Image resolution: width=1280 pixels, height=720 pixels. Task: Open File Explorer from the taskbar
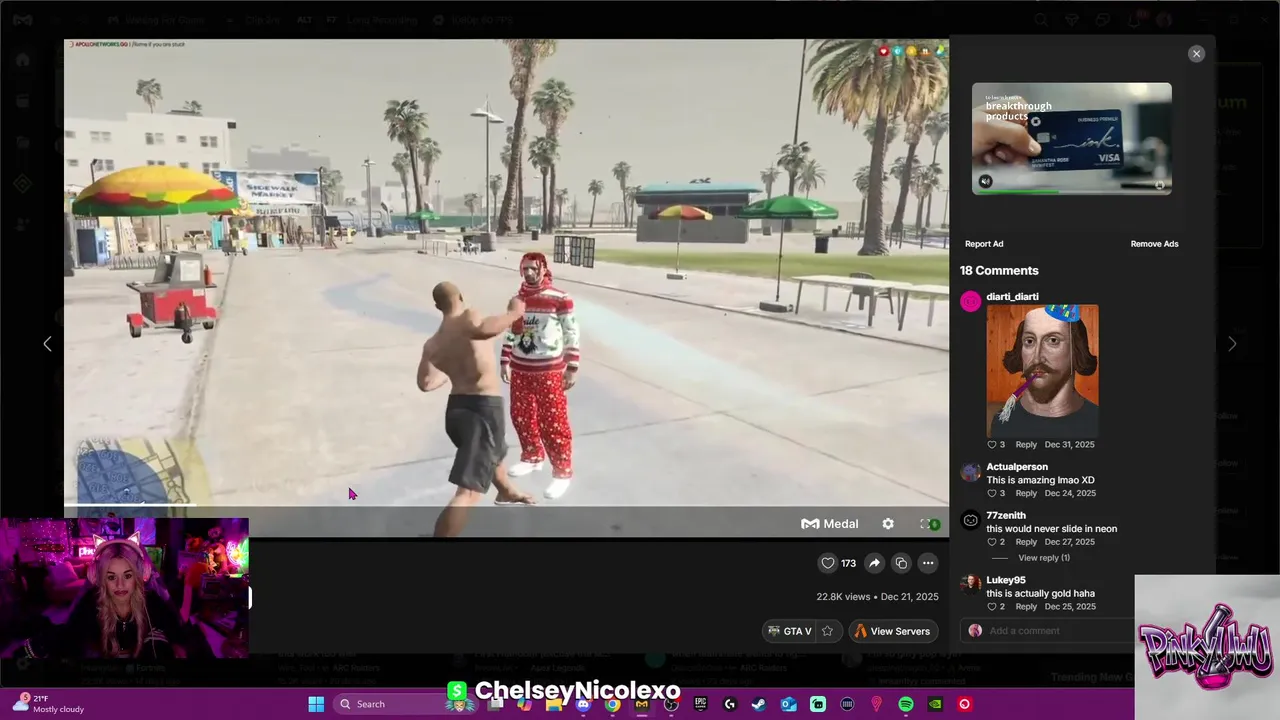tap(553, 704)
